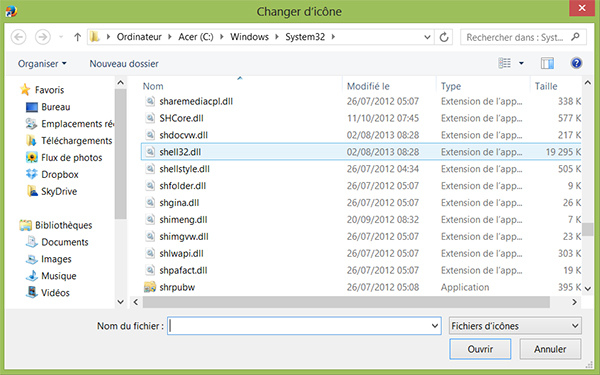
Task: Toggle the preview pane
Action: point(547,63)
